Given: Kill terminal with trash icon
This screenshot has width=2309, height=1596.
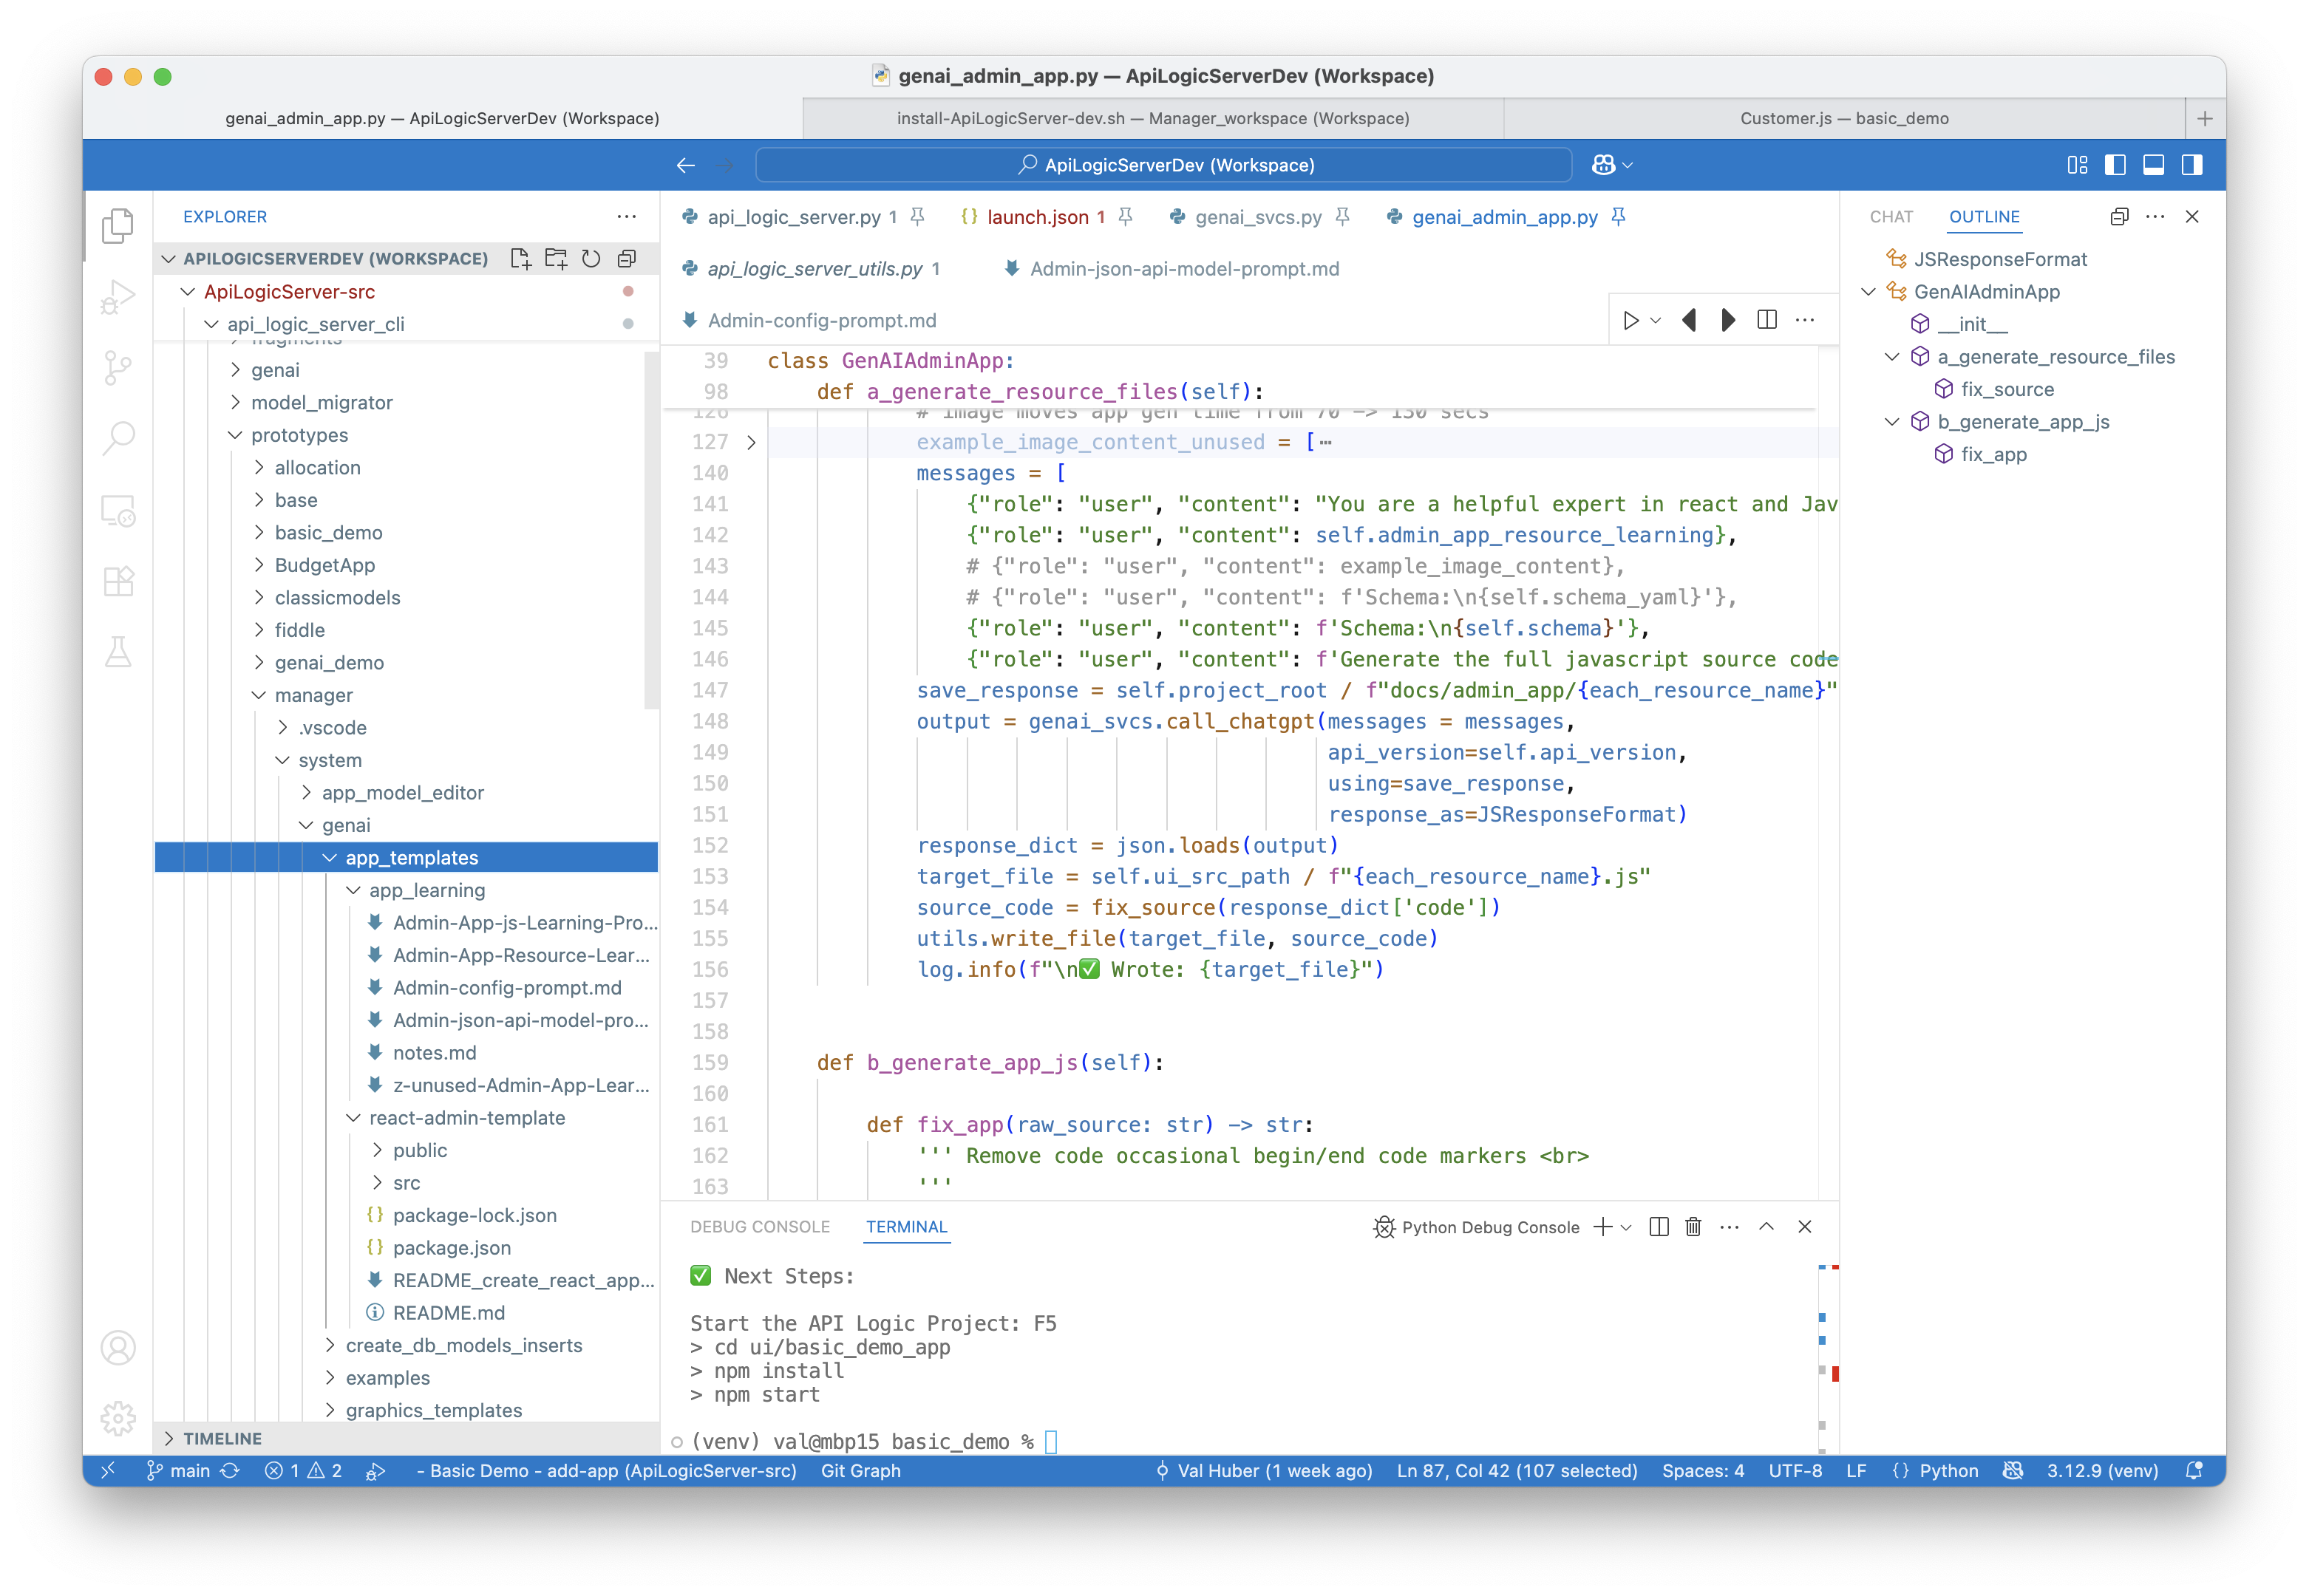Looking at the screenshot, I should tap(1693, 1227).
